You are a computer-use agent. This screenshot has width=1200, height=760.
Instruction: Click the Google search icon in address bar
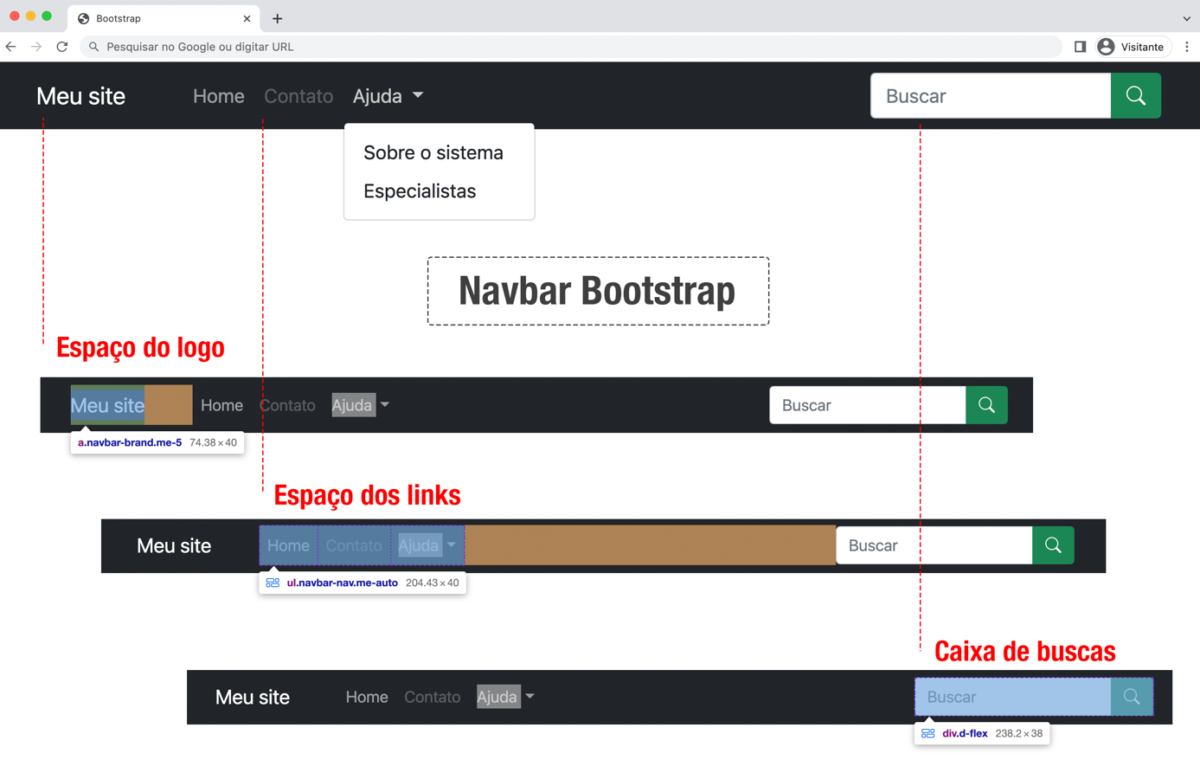pos(92,46)
